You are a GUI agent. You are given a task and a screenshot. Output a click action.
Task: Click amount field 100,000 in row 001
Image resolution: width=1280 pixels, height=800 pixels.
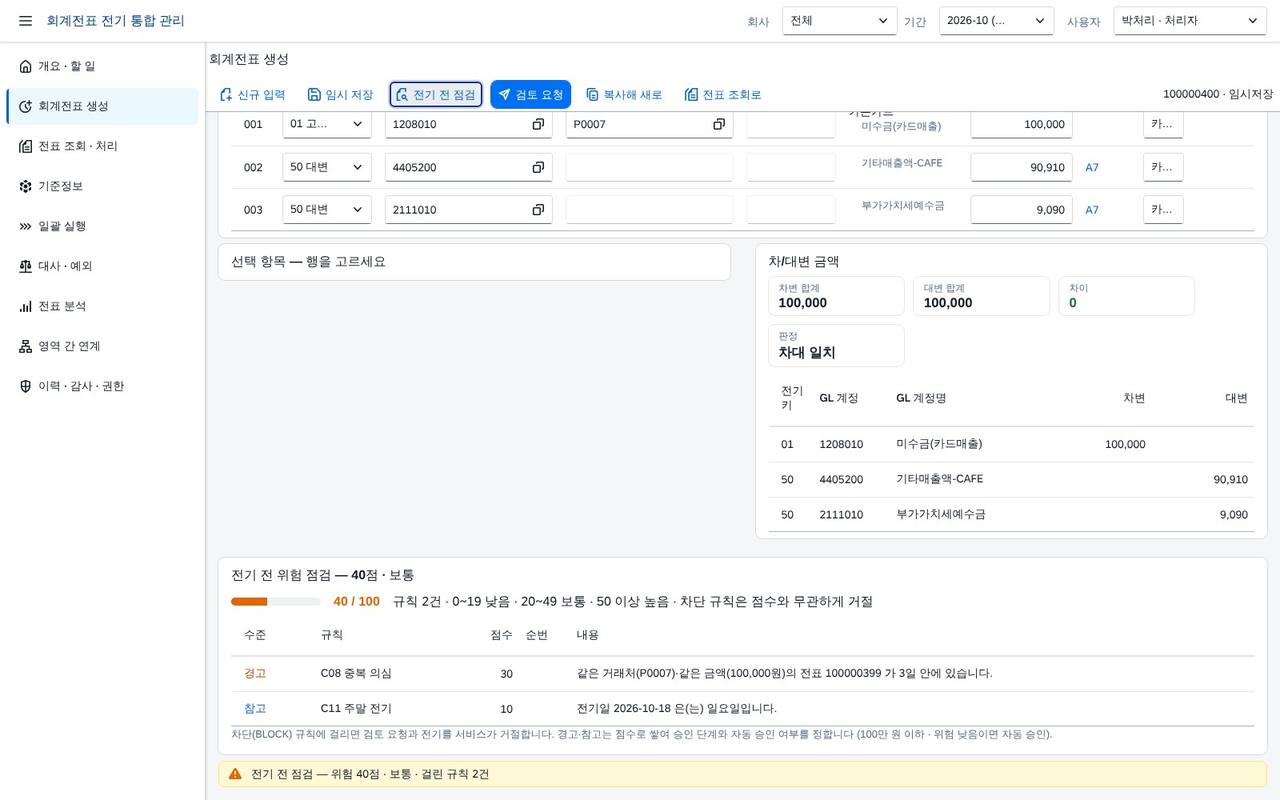1021,124
